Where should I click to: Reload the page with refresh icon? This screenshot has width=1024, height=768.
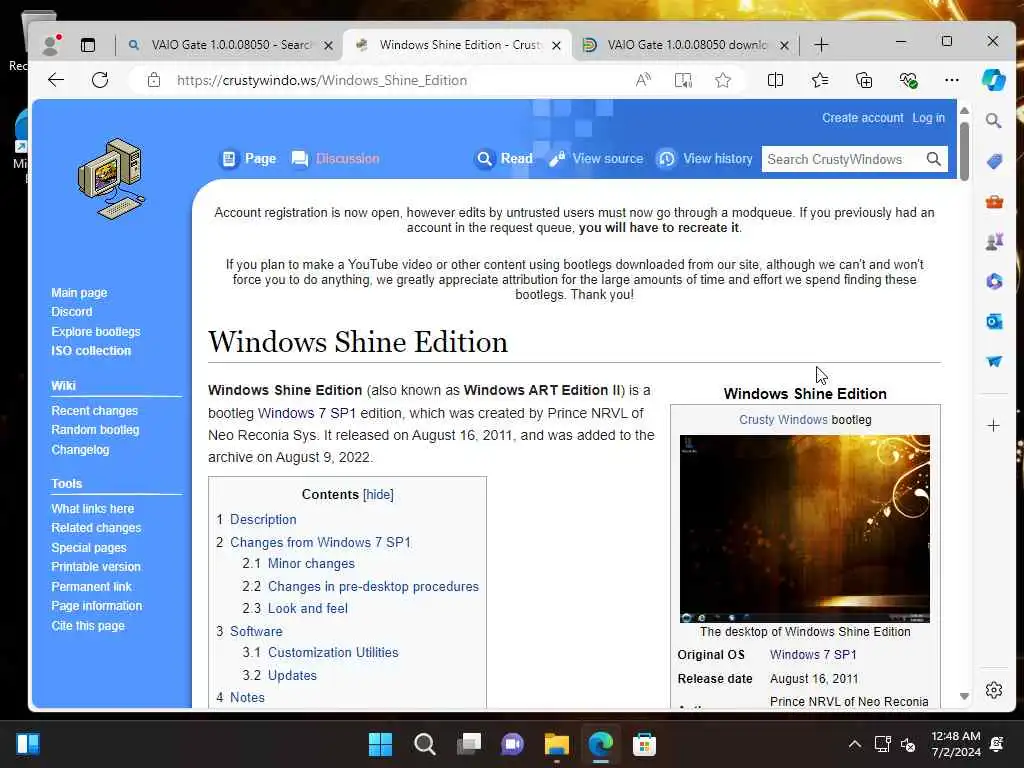(100, 80)
